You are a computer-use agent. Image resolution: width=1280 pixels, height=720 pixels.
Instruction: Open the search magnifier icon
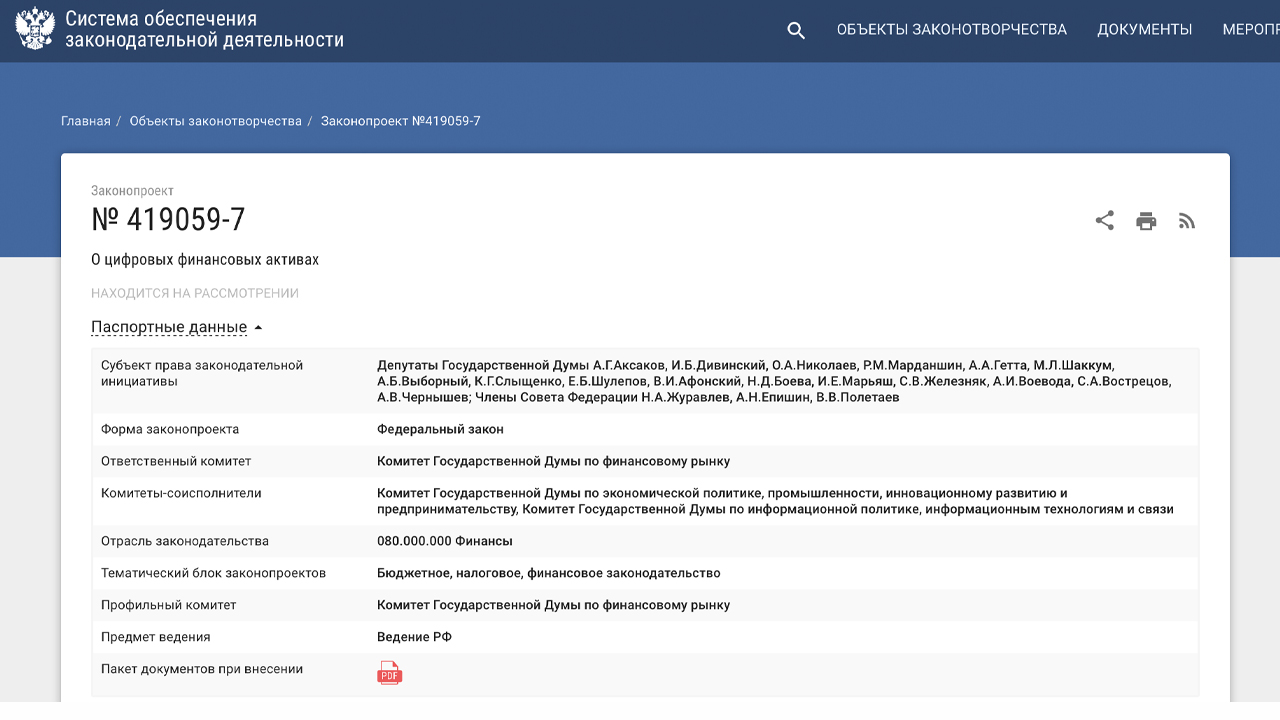[x=796, y=30]
